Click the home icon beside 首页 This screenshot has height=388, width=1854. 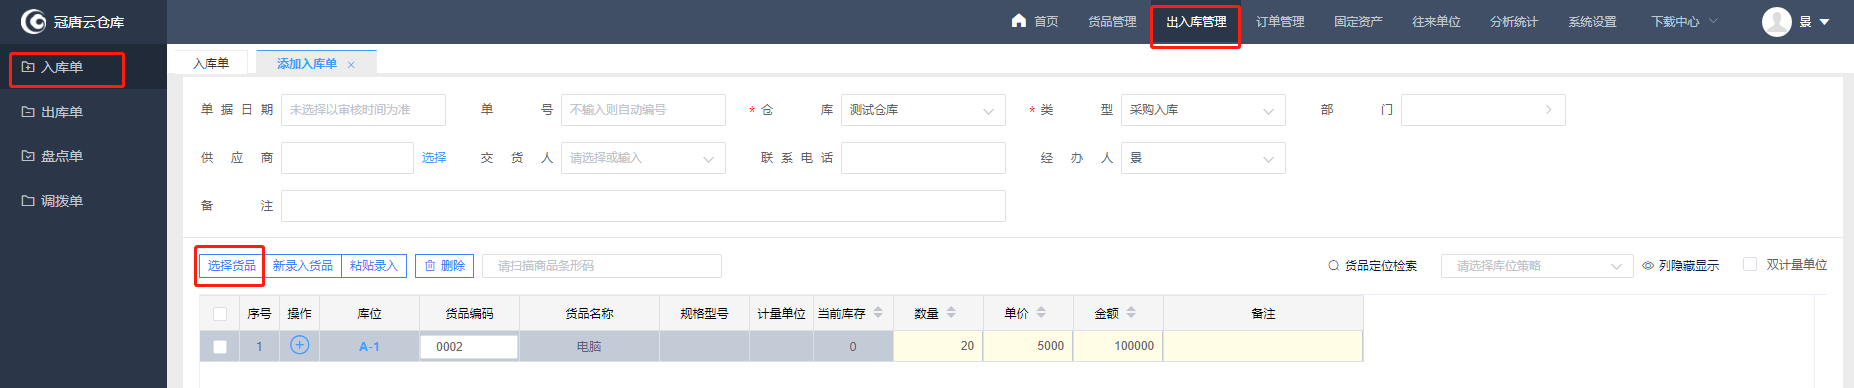point(1019,21)
